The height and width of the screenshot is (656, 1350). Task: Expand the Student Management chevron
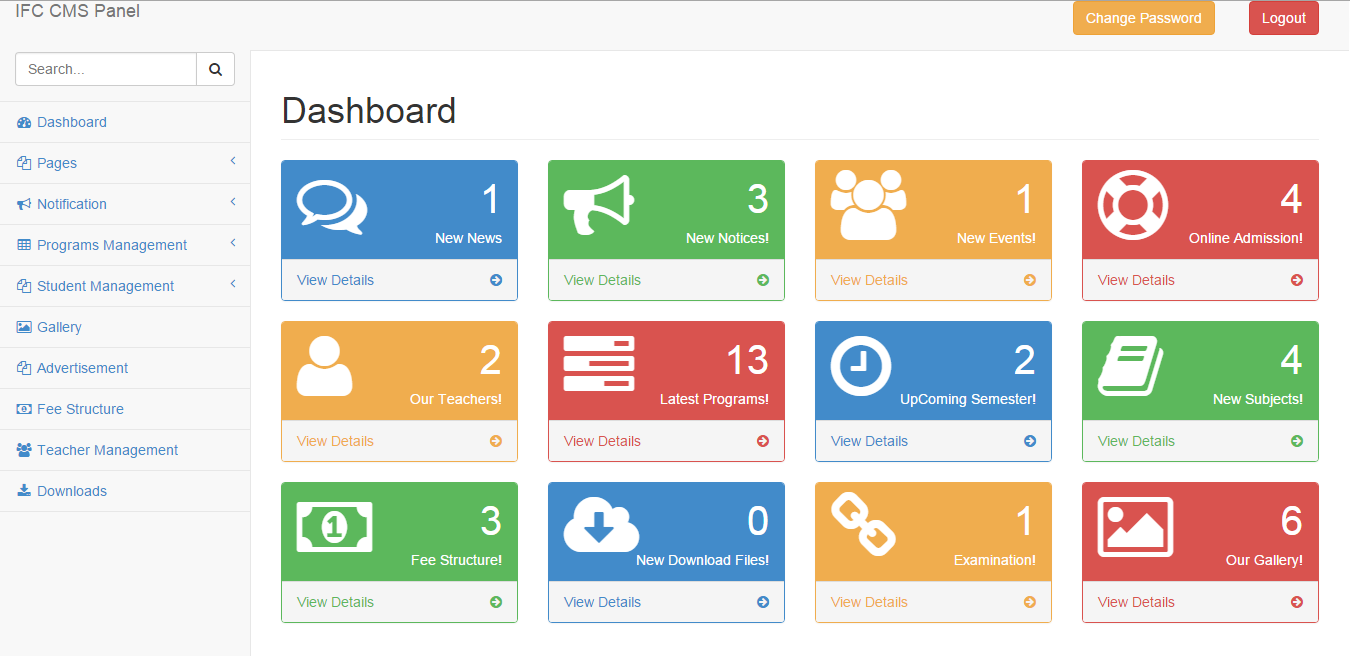click(x=232, y=284)
